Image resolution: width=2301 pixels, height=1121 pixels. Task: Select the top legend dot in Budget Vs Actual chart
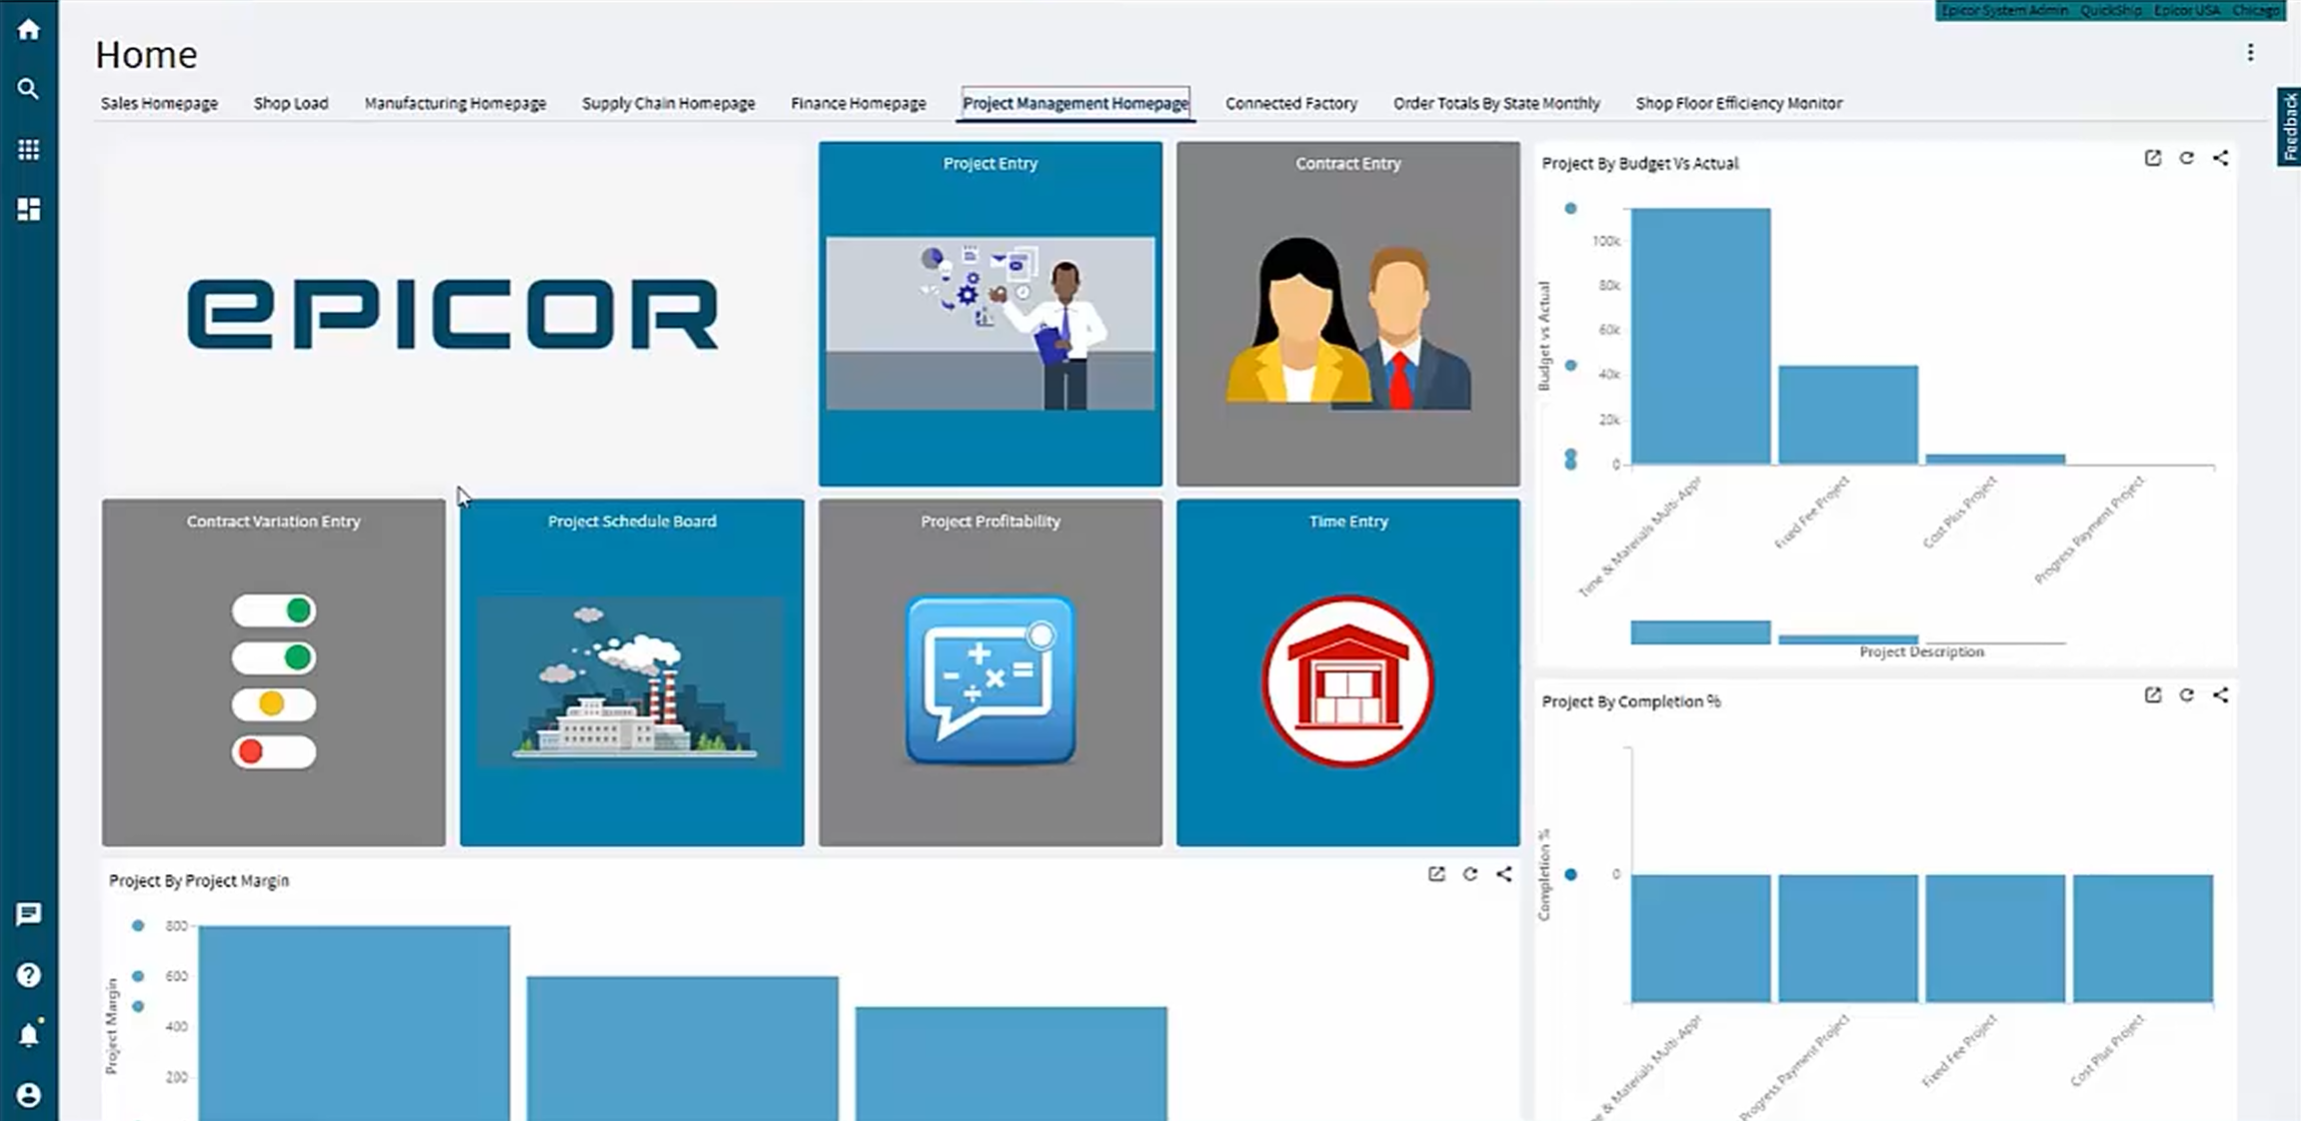tap(1570, 209)
